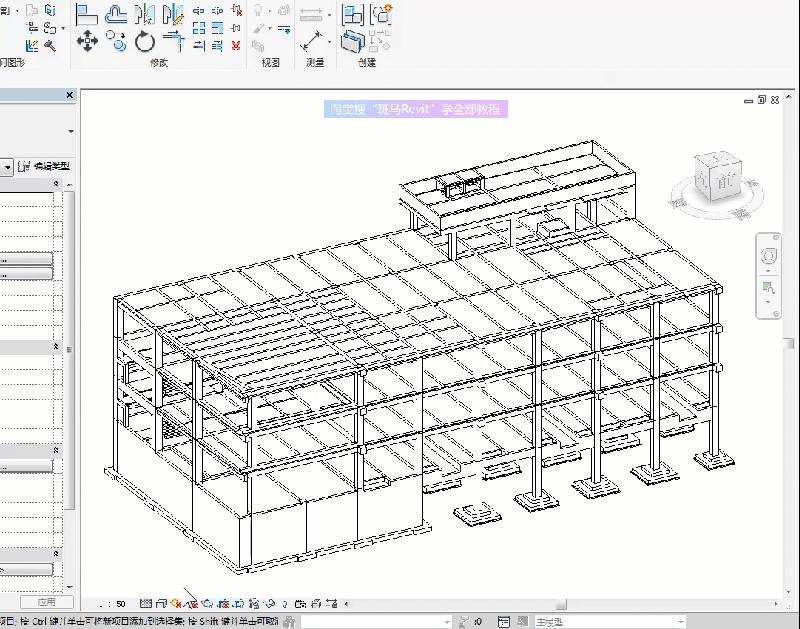Select the Offset tool icon
This screenshot has height=629, width=800.
(x=116, y=14)
